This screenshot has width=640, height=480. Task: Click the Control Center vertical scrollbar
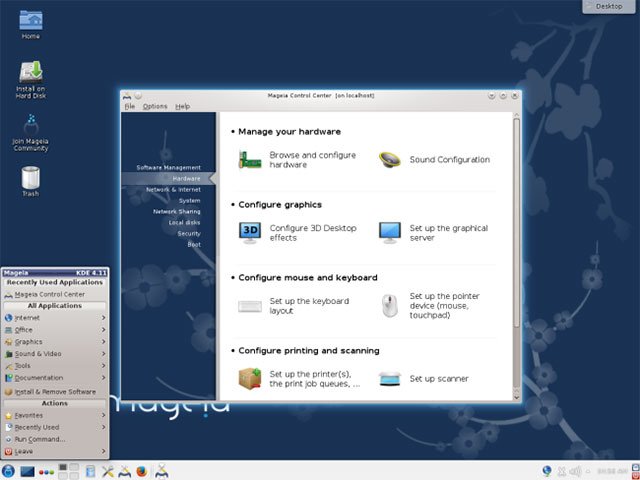point(516,223)
